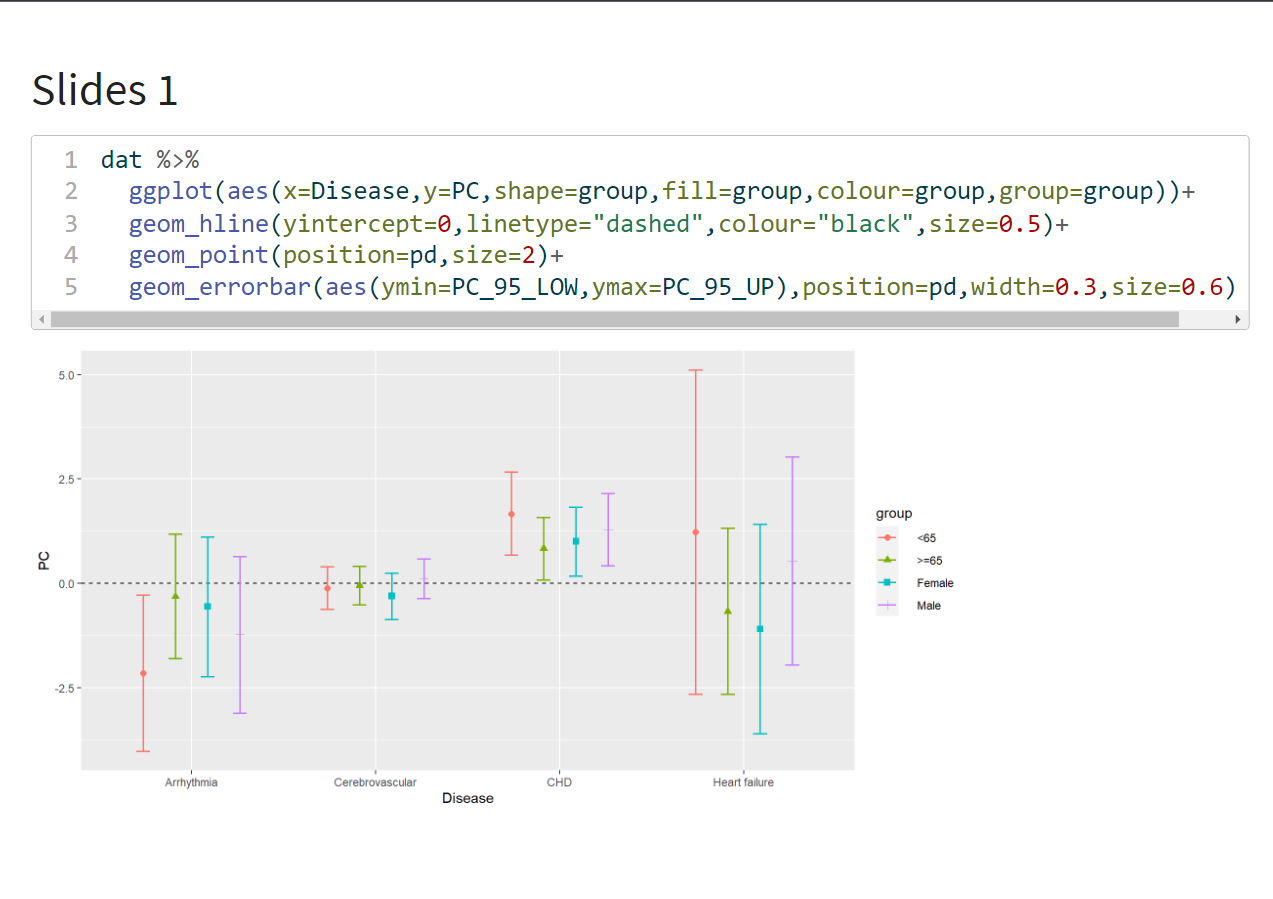The width and height of the screenshot is (1273, 899).
Task: Click the "group" legend title
Action: click(x=894, y=514)
